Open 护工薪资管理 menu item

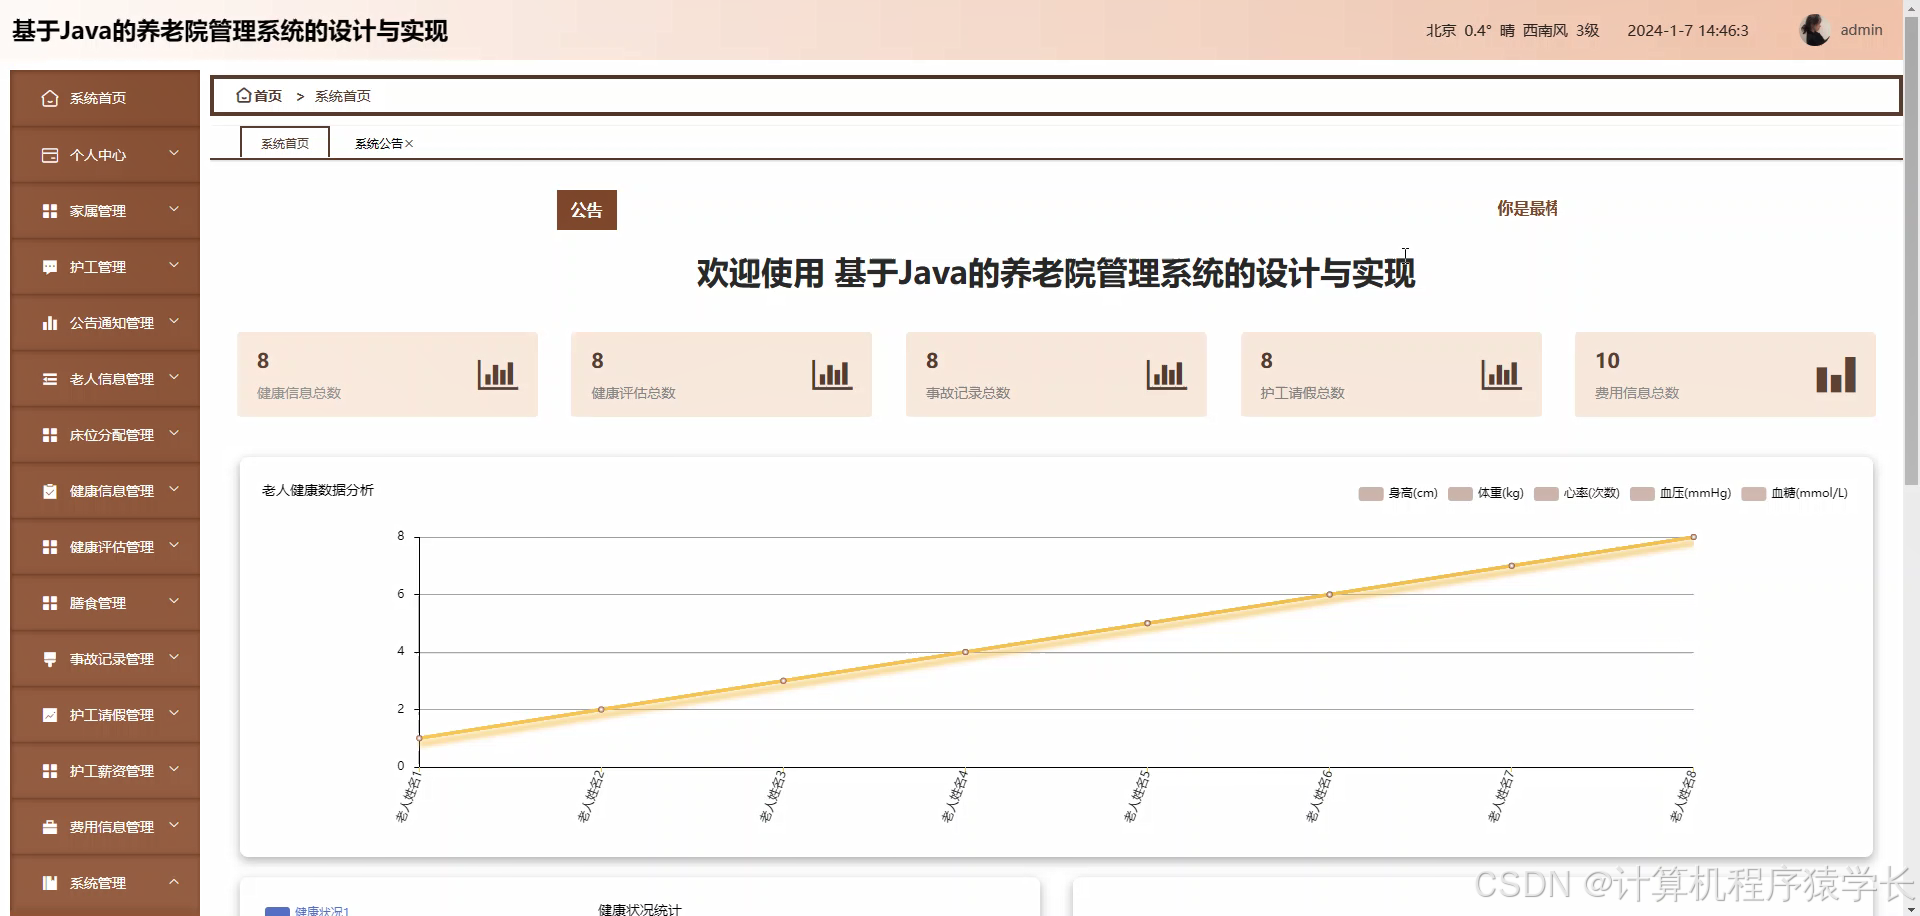[x=105, y=771]
